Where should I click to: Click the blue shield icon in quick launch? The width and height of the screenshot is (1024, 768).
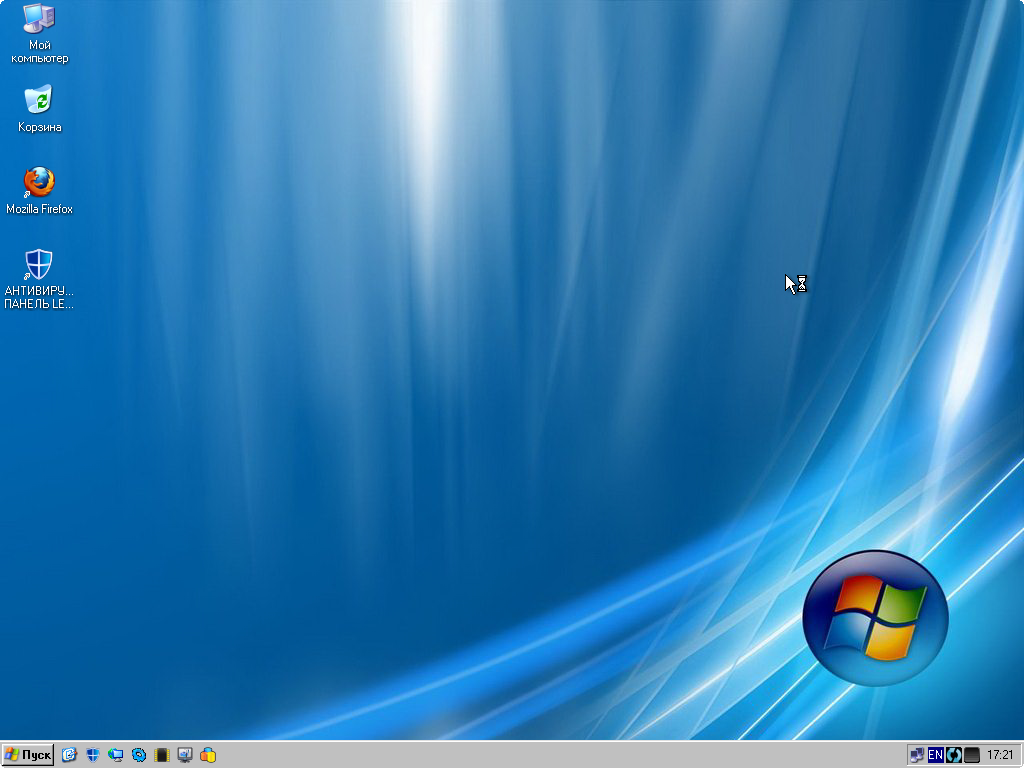pyautogui.click(x=93, y=755)
